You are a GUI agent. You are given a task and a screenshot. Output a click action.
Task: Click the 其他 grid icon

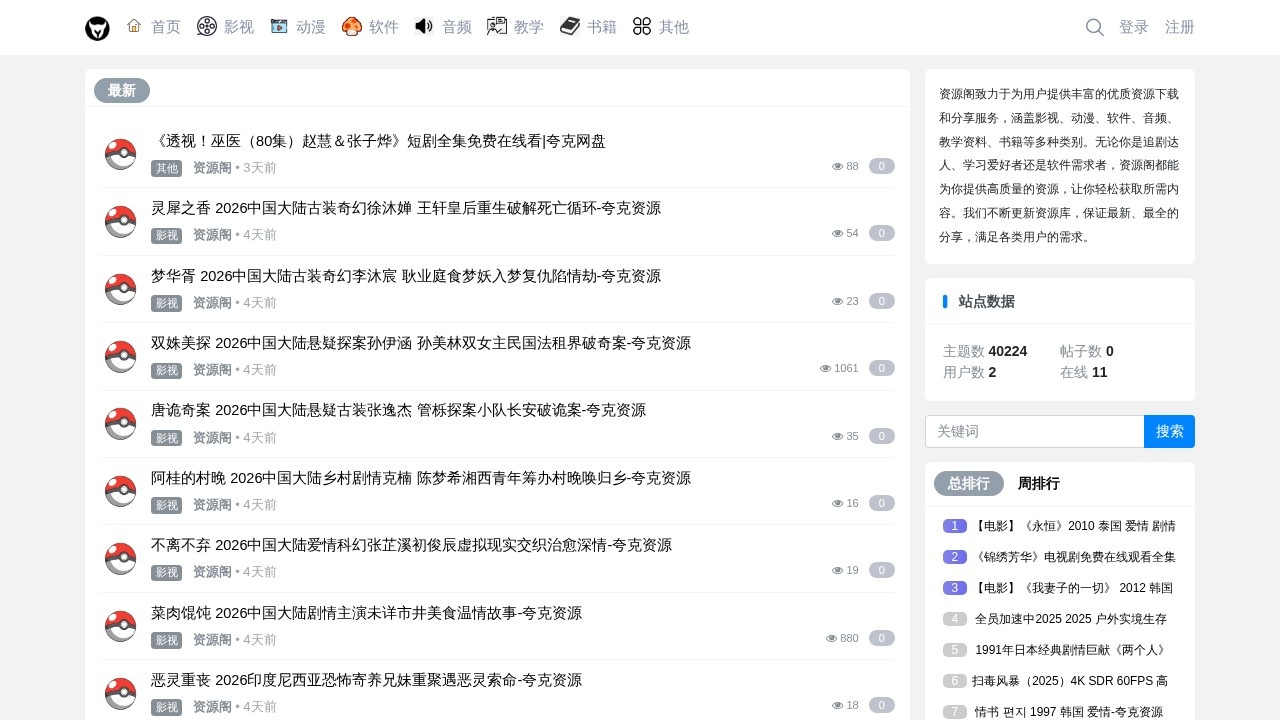pyautogui.click(x=642, y=26)
